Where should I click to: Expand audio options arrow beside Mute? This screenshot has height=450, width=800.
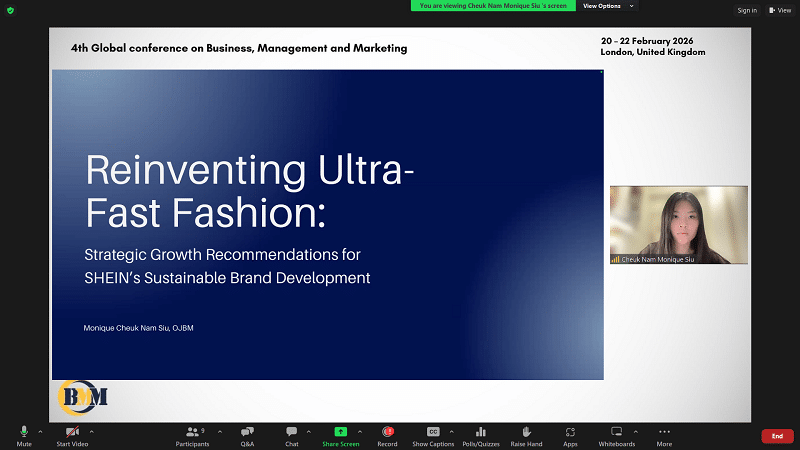(x=41, y=431)
